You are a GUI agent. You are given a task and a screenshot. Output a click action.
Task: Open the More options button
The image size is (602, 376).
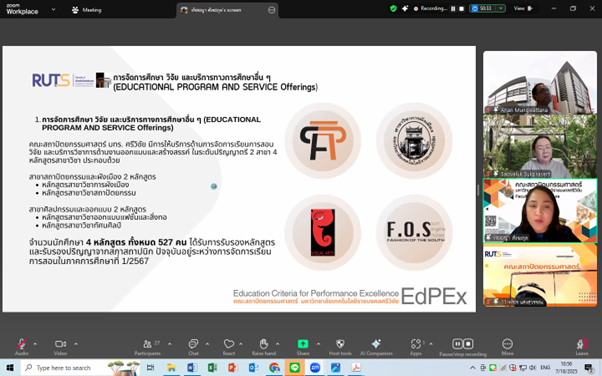tap(507, 346)
